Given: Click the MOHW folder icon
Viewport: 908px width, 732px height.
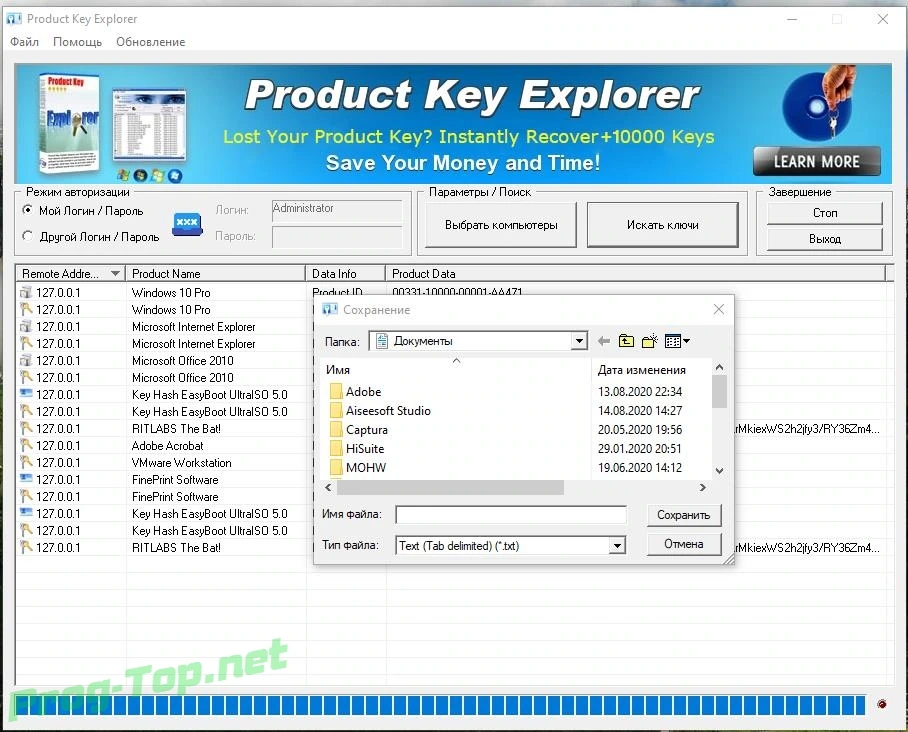Looking at the screenshot, I should point(336,467).
